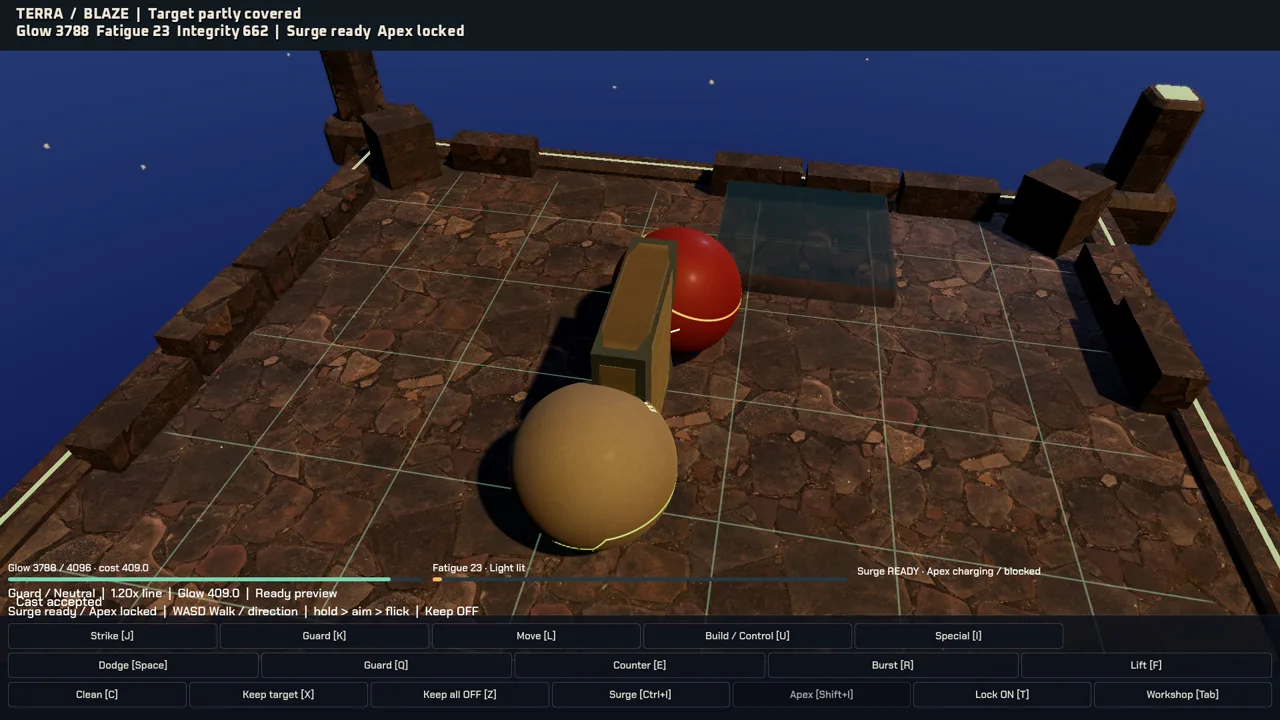Click the Clean [C] button
The image size is (1280, 720).
[97, 694]
